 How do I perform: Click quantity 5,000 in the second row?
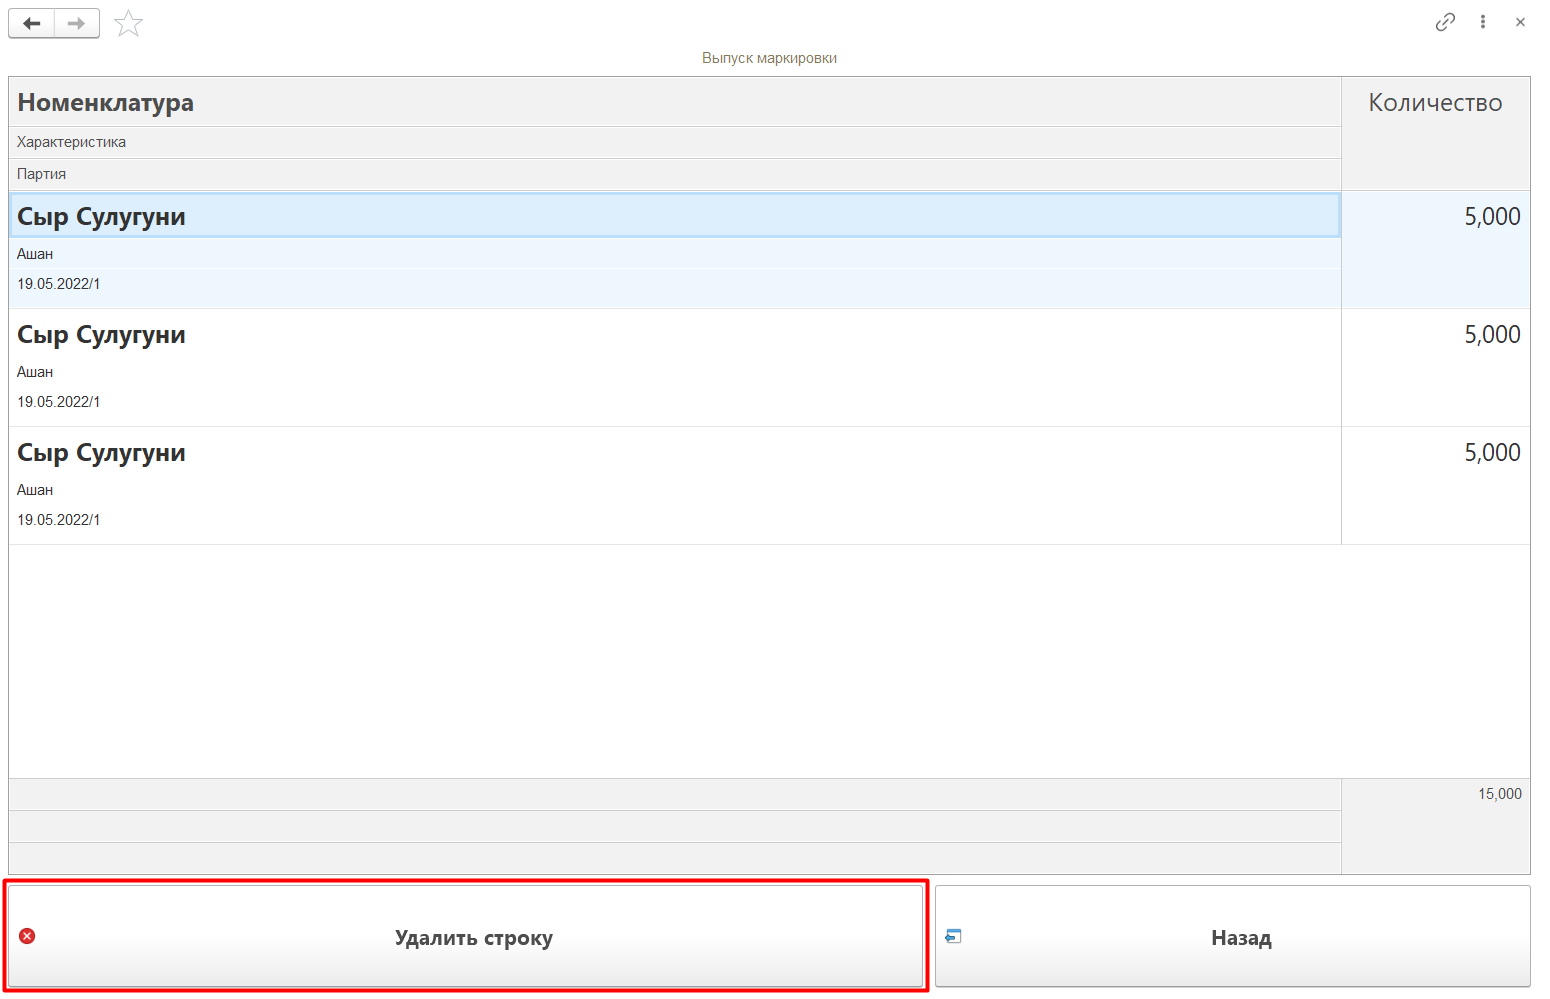pyautogui.click(x=1491, y=335)
